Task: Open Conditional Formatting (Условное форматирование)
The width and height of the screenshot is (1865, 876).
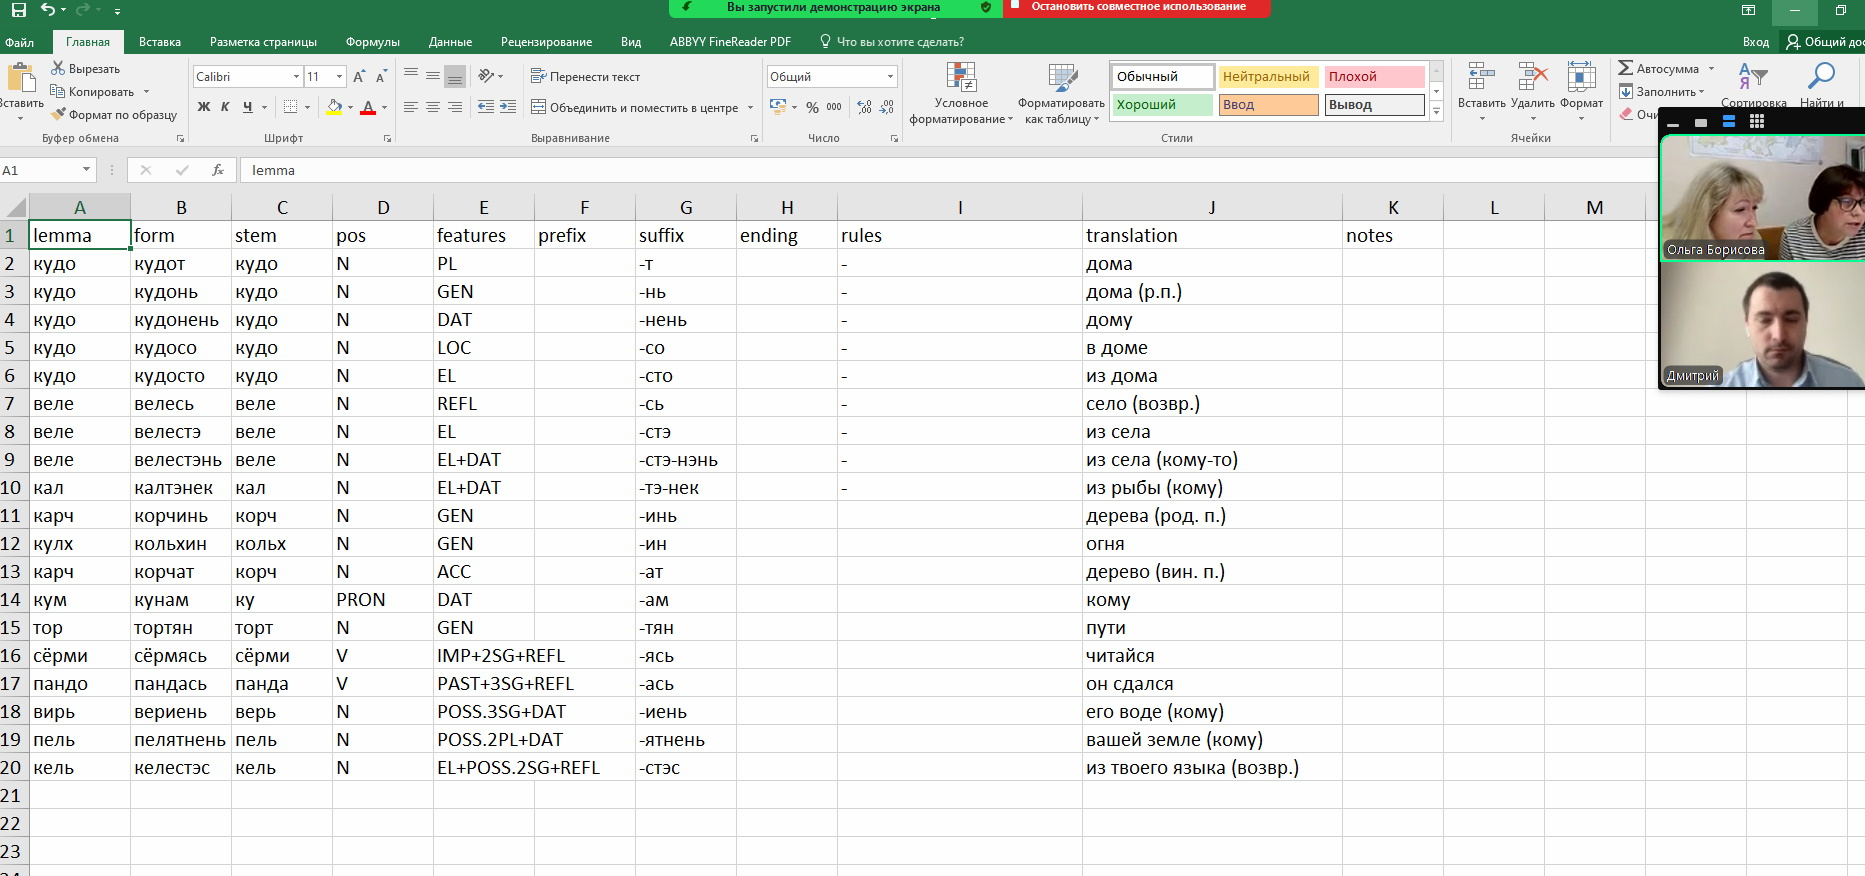Action: click(960, 93)
